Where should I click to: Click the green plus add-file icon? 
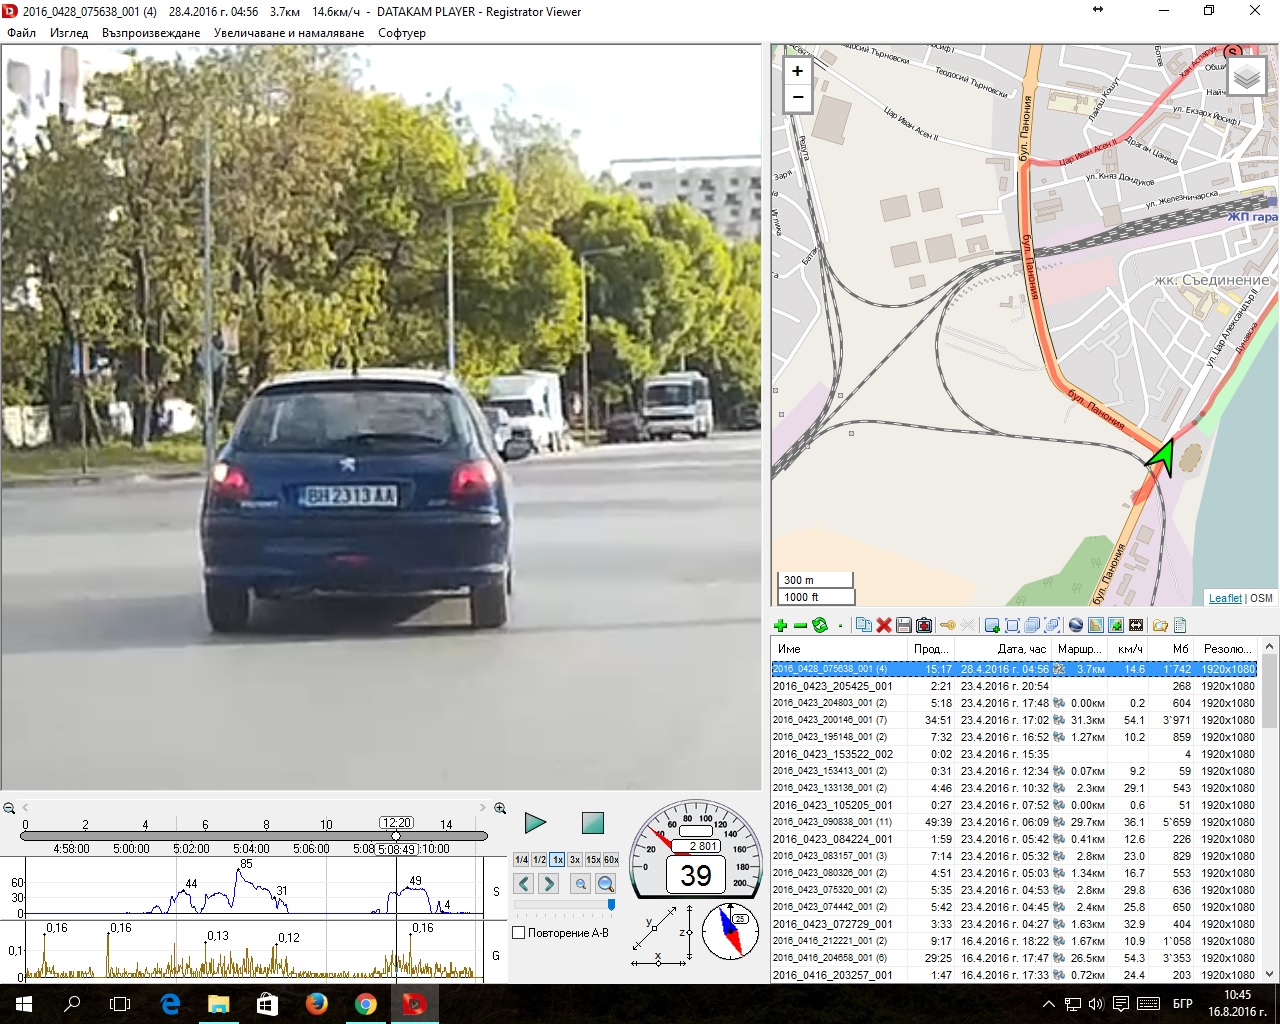(x=780, y=626)
